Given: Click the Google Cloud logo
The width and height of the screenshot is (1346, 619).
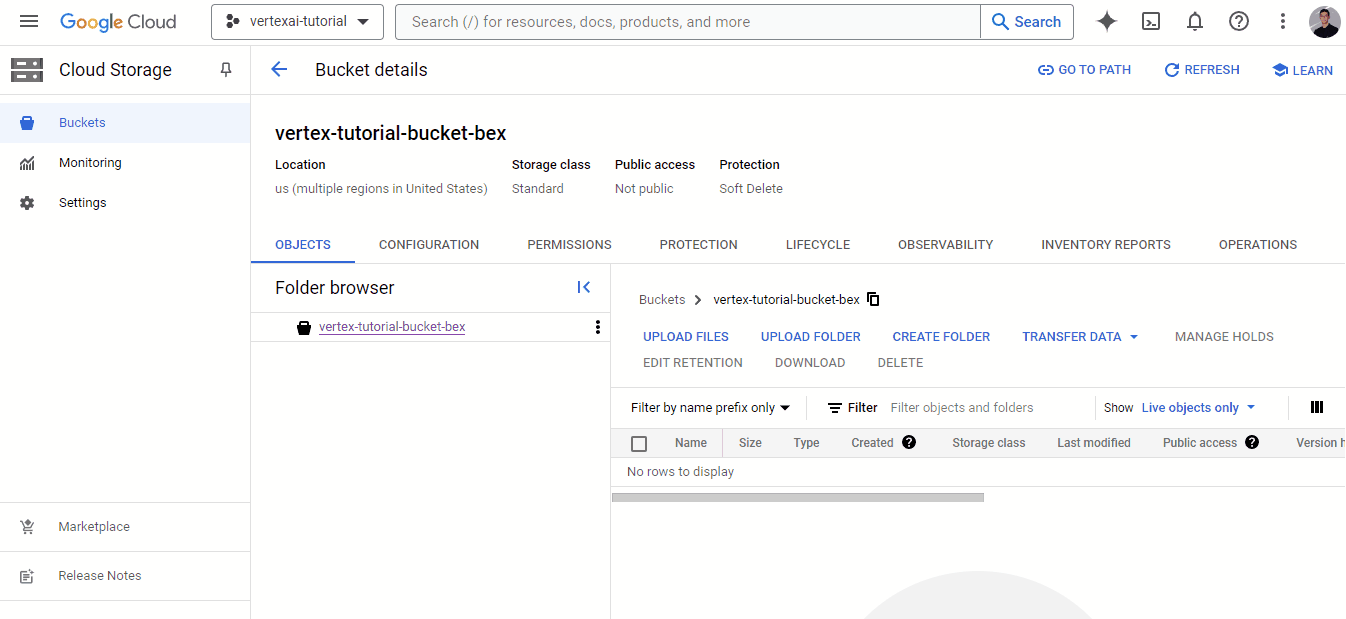Looking at the screenshot, I should pos(118,22).
